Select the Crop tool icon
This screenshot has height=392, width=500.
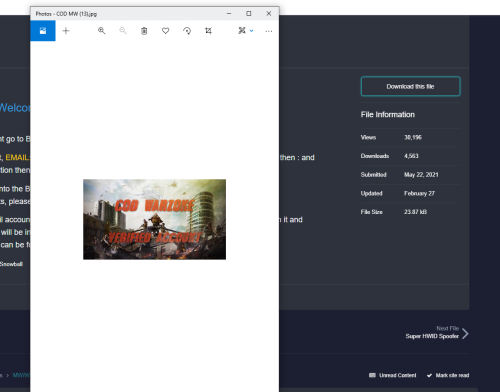pyautogui.click(x=208, y=31)
